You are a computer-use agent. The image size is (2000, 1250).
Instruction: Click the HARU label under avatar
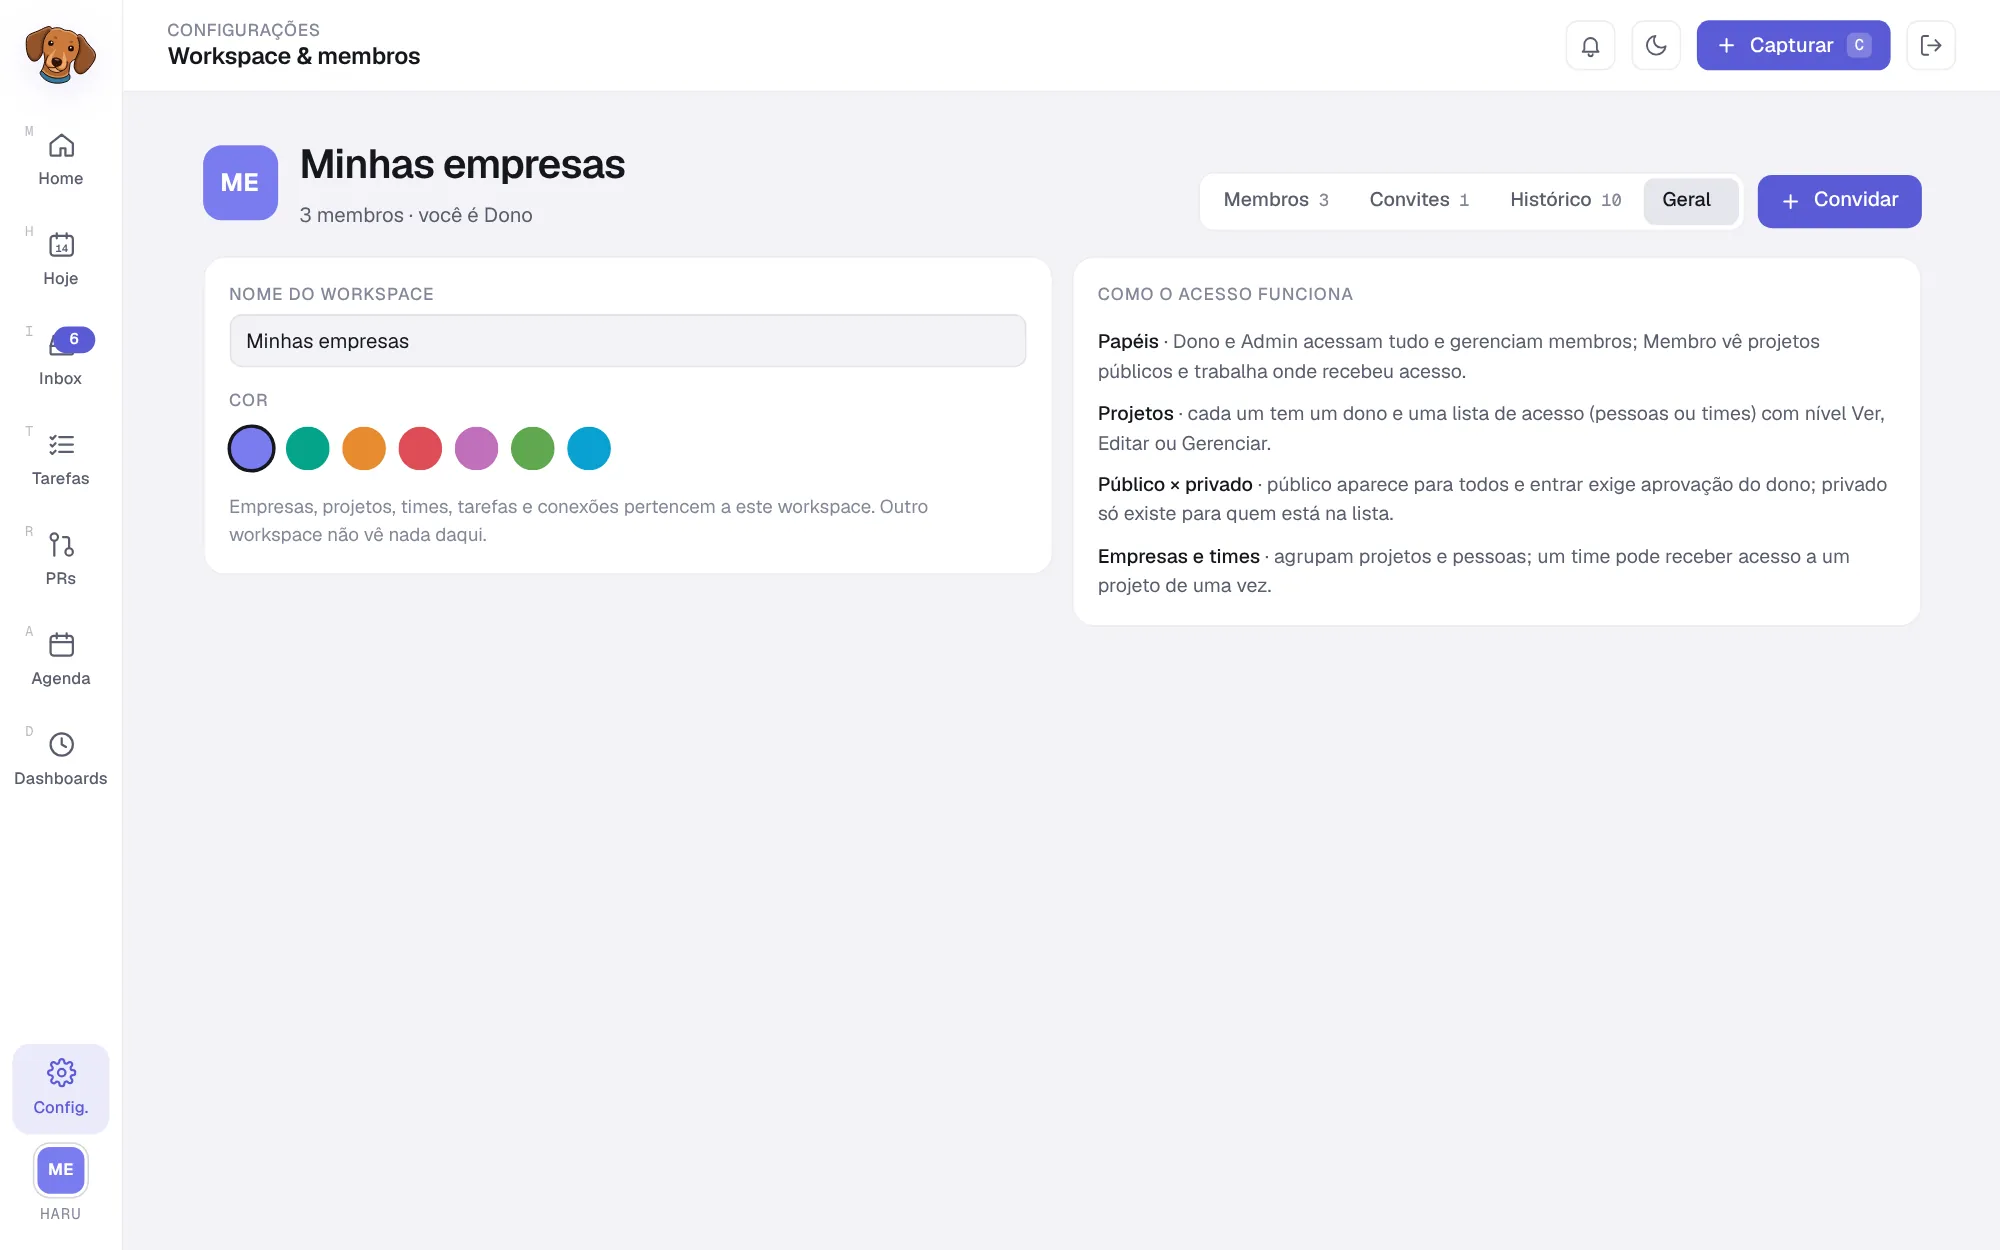pyautogui.click(x=61, y=1214)
